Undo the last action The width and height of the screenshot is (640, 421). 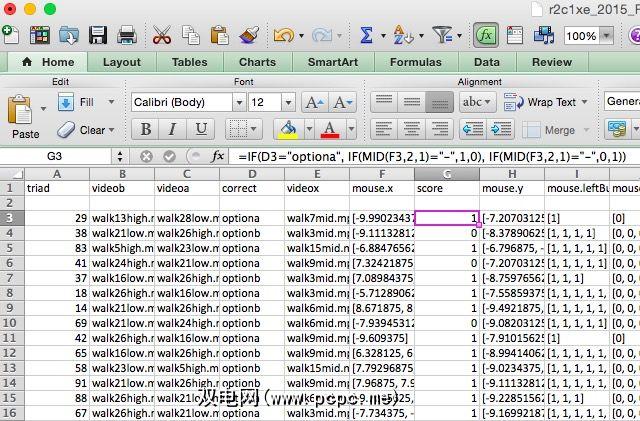coord(284,36)
